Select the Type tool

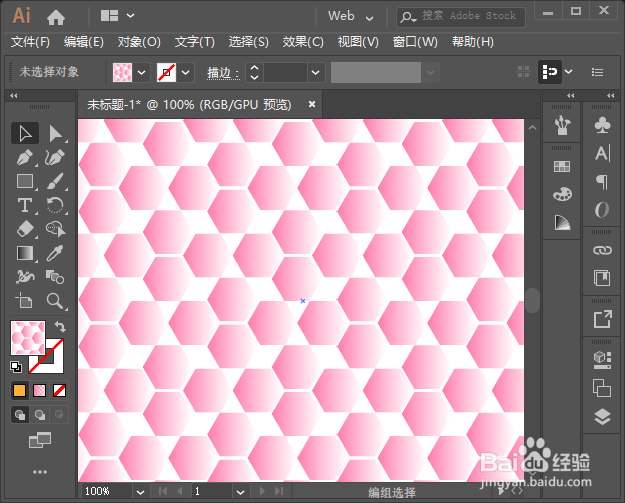[25, 205]
